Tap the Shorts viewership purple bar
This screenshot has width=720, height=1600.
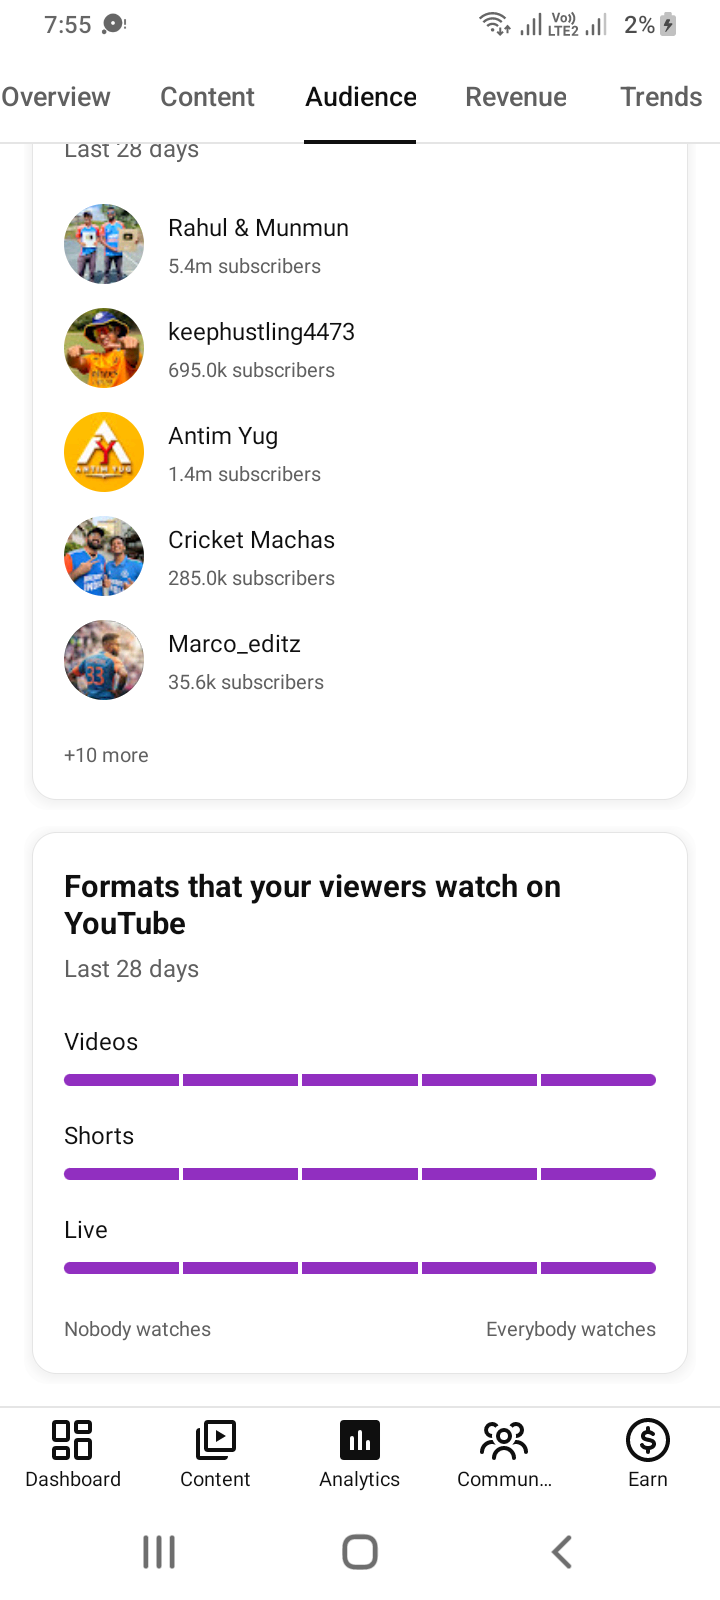click(x=360, y=1174)
